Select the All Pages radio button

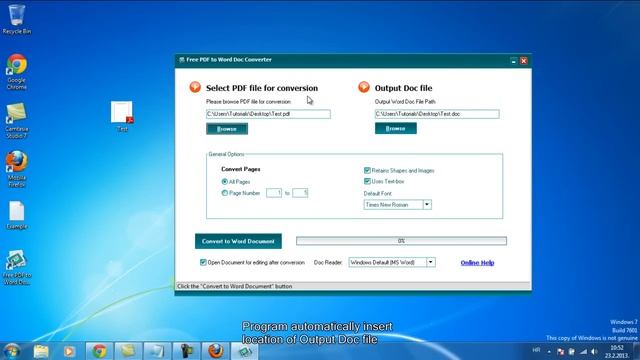224,182
